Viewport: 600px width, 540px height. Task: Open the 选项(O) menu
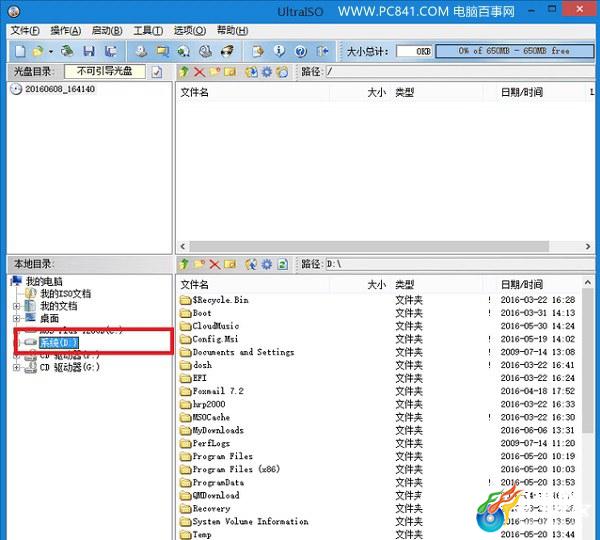[190, 31]
